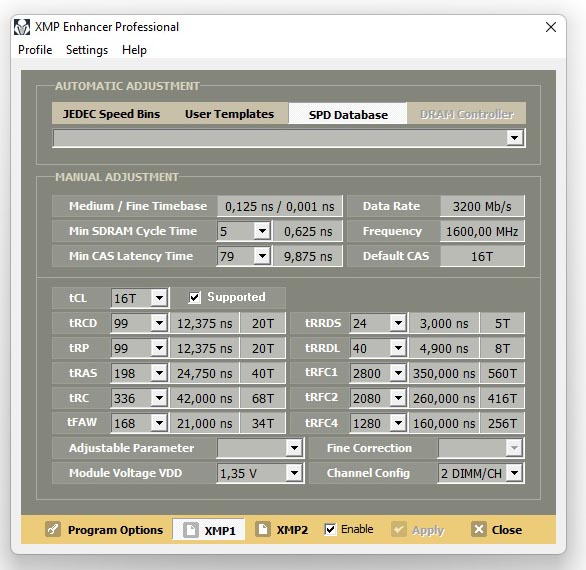Open the tFAW value dropdown
The height and width of the screenshot is (570, 586).
(159, 423)
